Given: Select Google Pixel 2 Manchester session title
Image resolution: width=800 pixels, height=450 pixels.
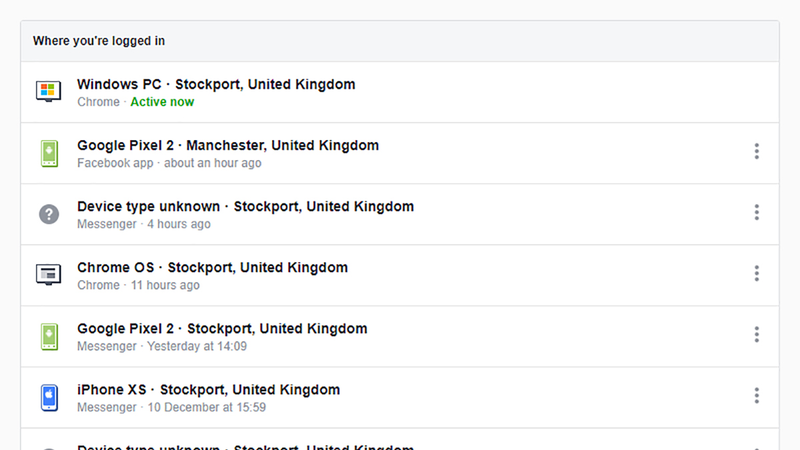Looking at the screenshot, I should 228,145.
